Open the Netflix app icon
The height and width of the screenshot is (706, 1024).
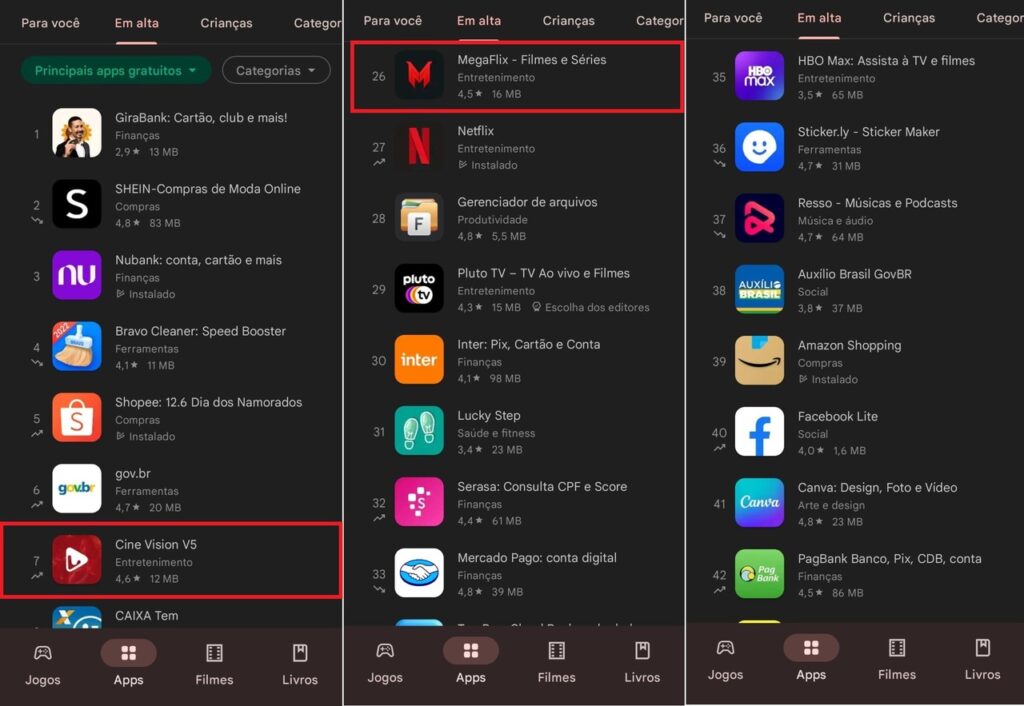(419, 146)
